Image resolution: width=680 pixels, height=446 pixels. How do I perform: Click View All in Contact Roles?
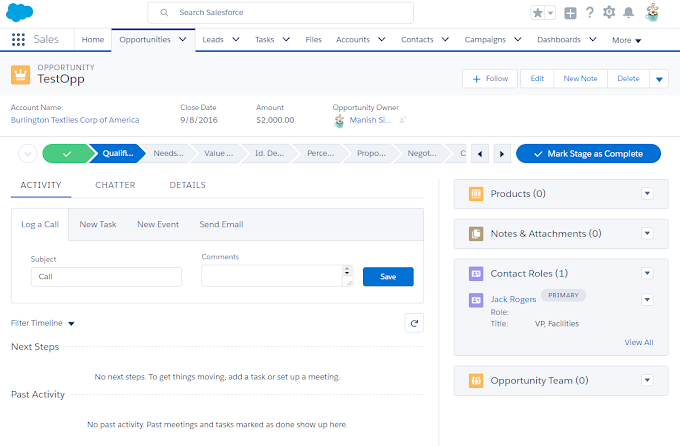[x=639, y=342]
